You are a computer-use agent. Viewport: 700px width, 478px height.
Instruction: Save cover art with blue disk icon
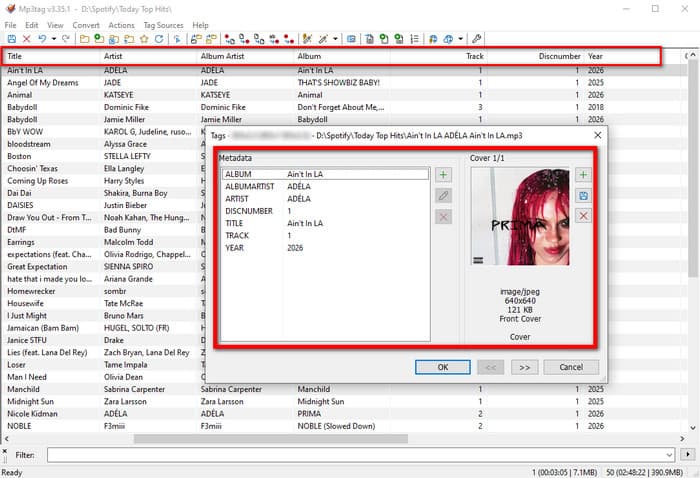point(583,195)
